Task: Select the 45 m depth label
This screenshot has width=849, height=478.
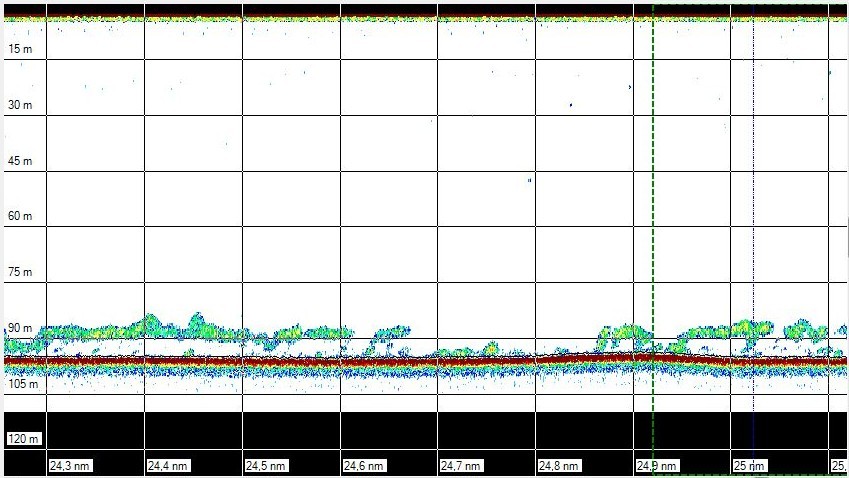Action: point(20,161)
